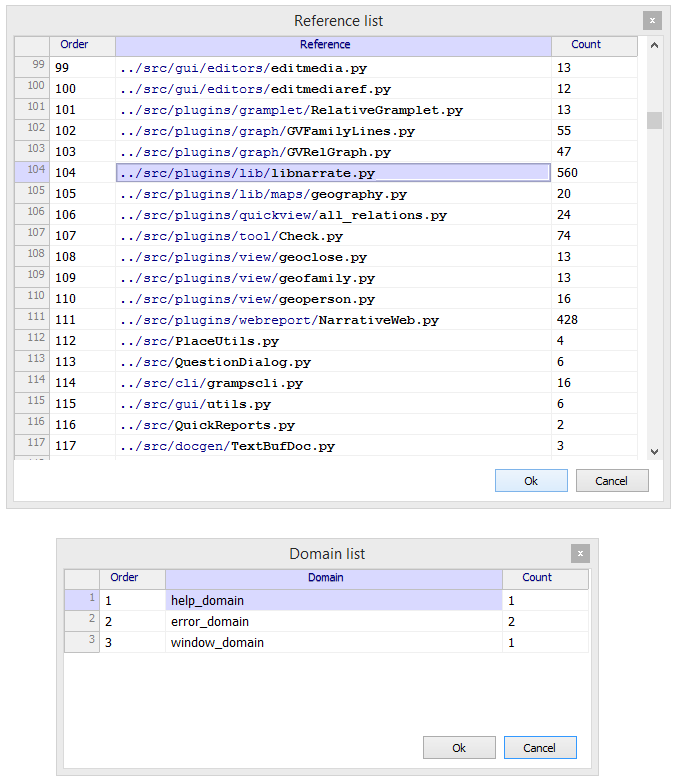Click Cancel in the Reference list dialog

[x=612, y=481]
